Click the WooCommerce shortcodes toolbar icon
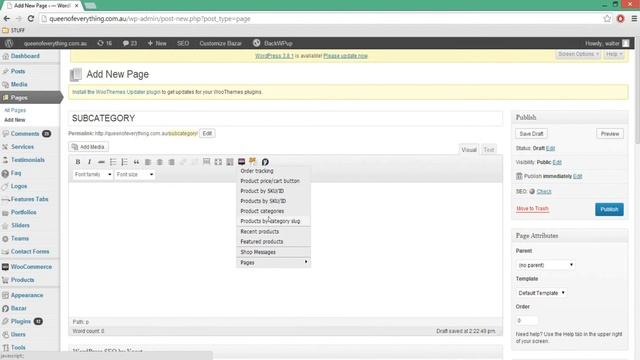The image size is (640, 360). [242, 162]
